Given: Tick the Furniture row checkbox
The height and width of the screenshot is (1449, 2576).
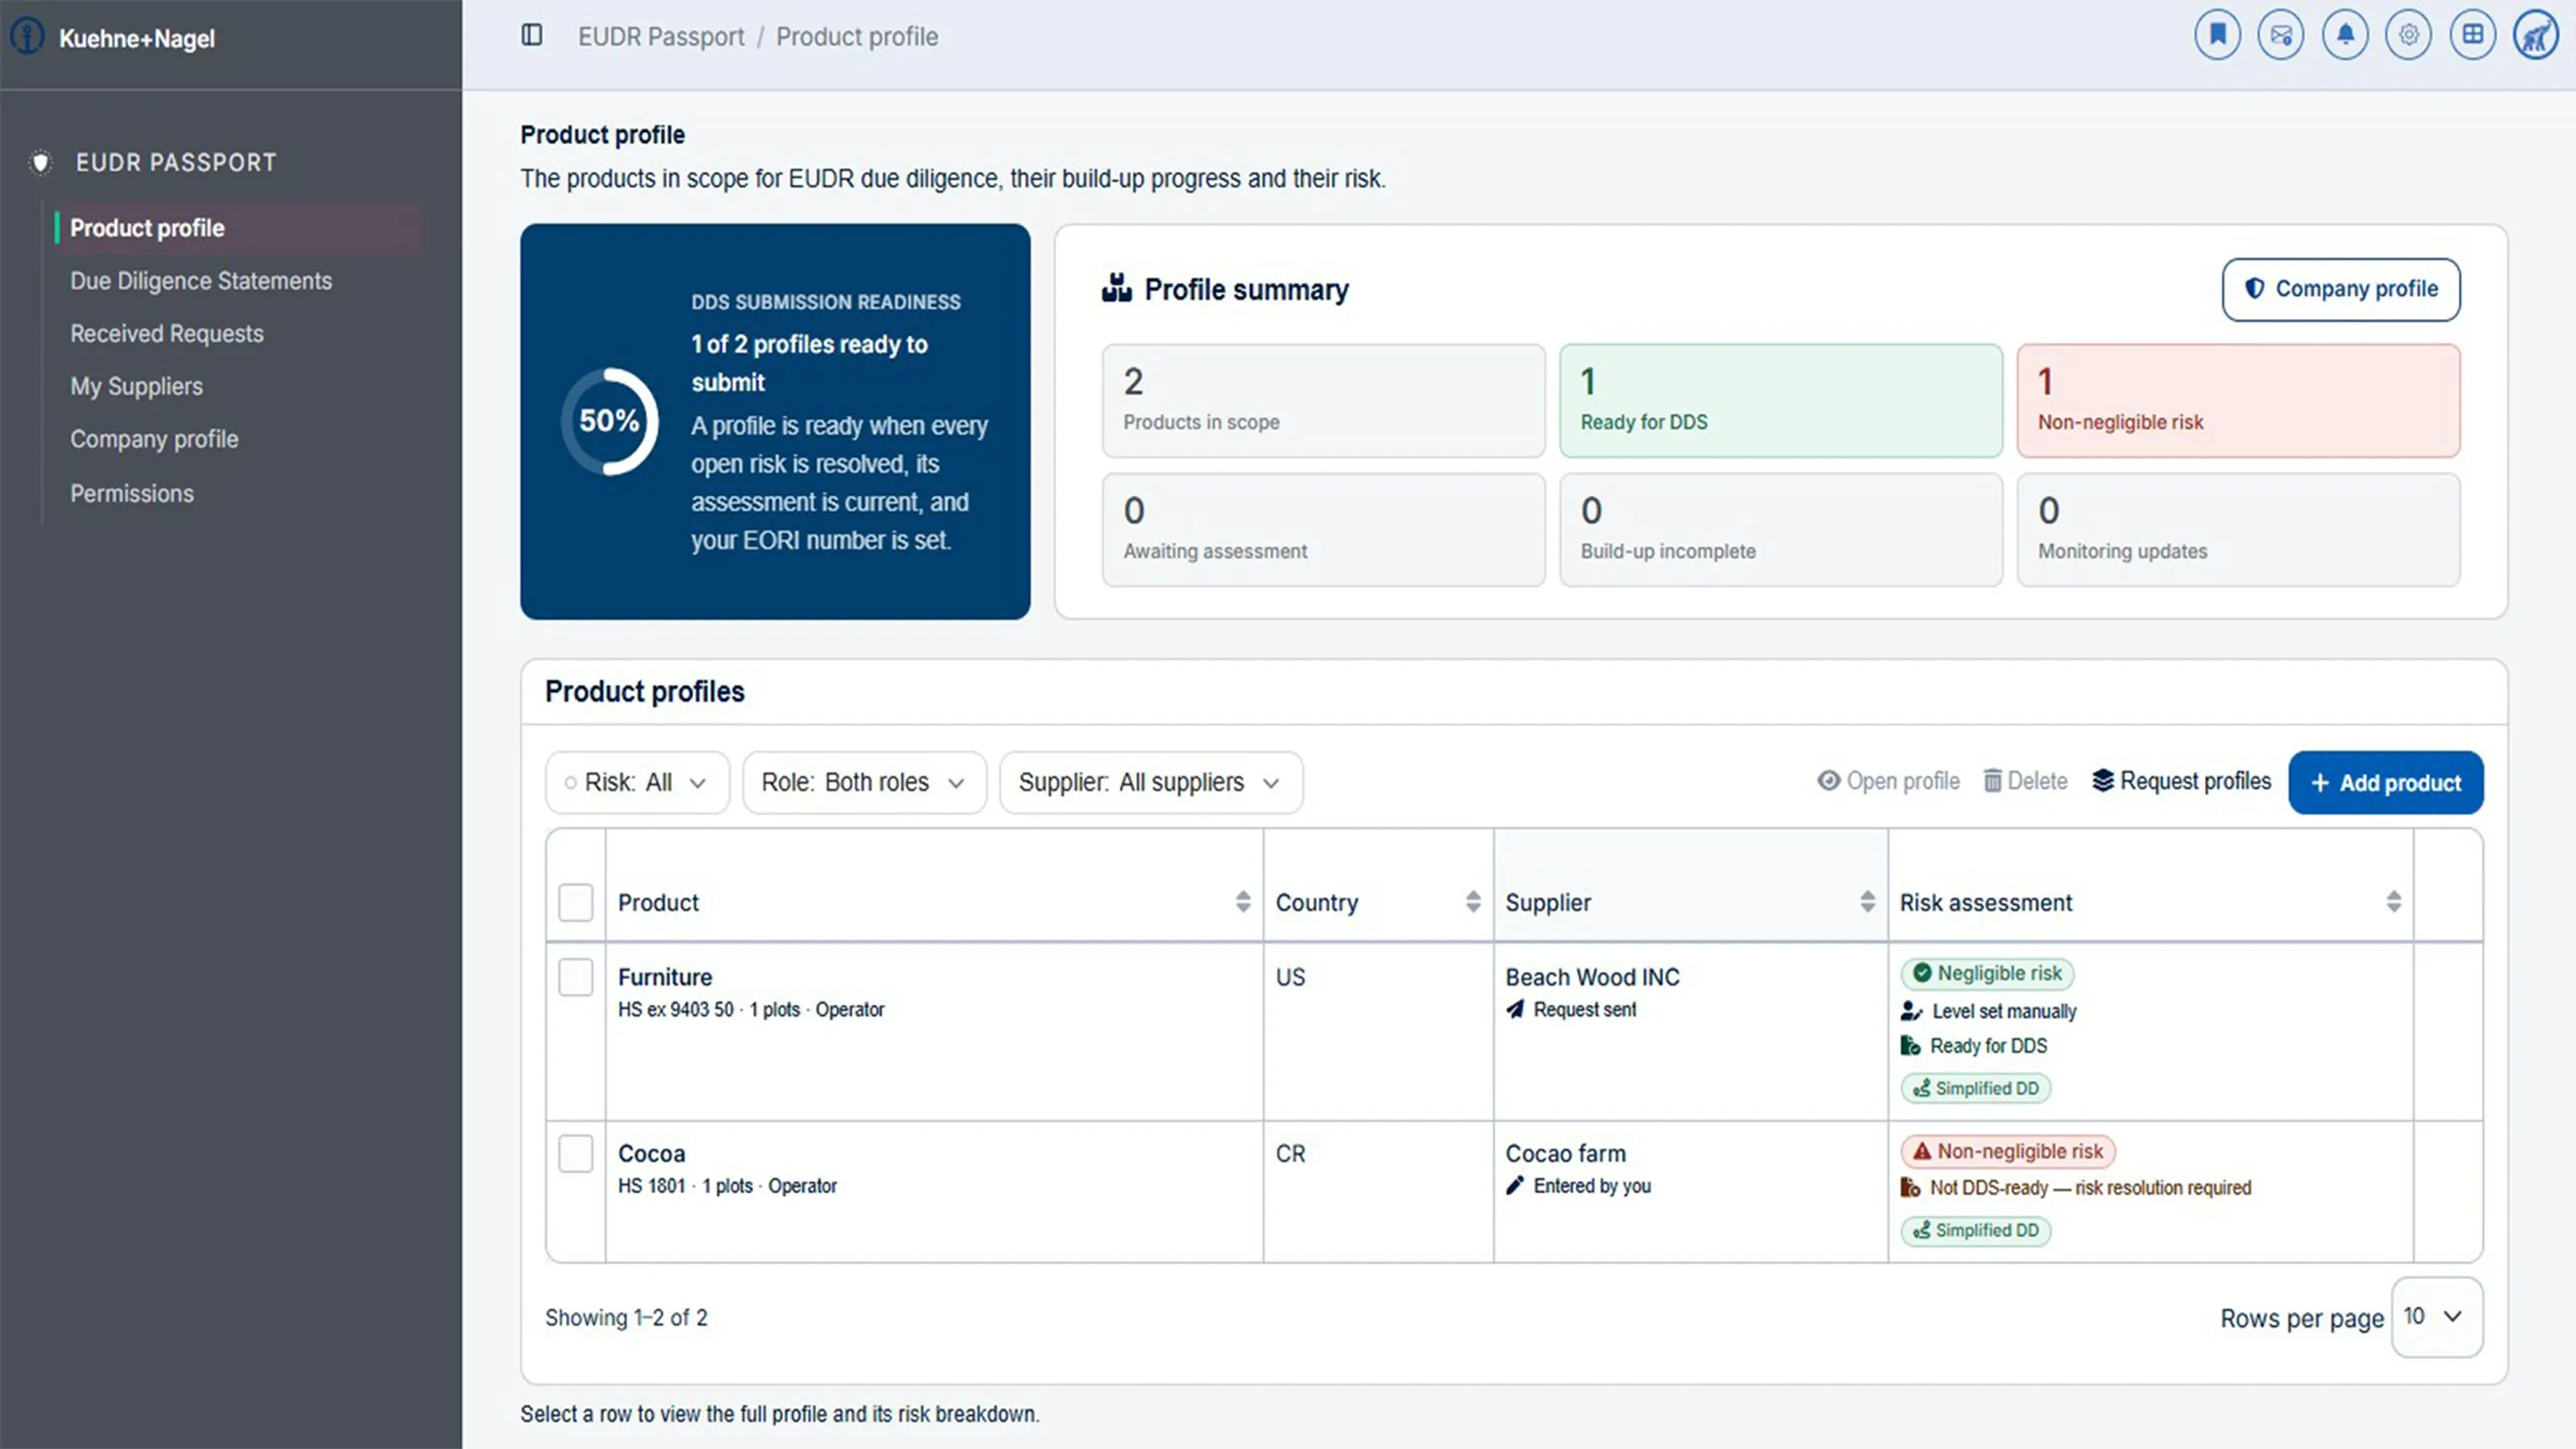Looking at the screenshot, I should point(576,977).
